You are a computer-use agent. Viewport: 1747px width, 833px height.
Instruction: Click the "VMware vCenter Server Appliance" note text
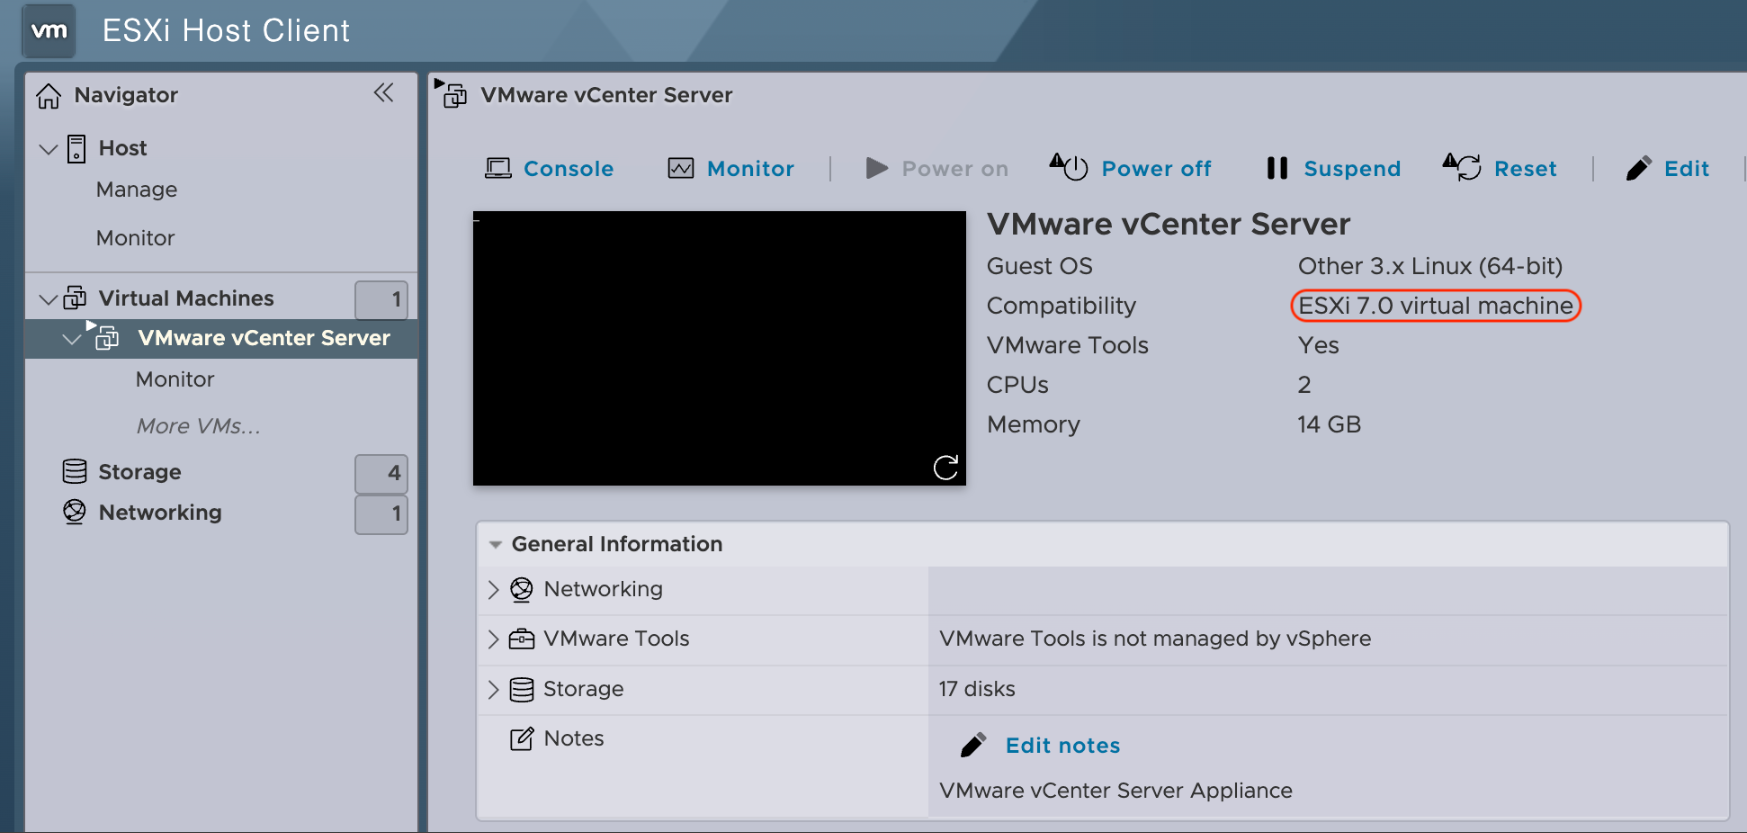(x=1116, y=790)
